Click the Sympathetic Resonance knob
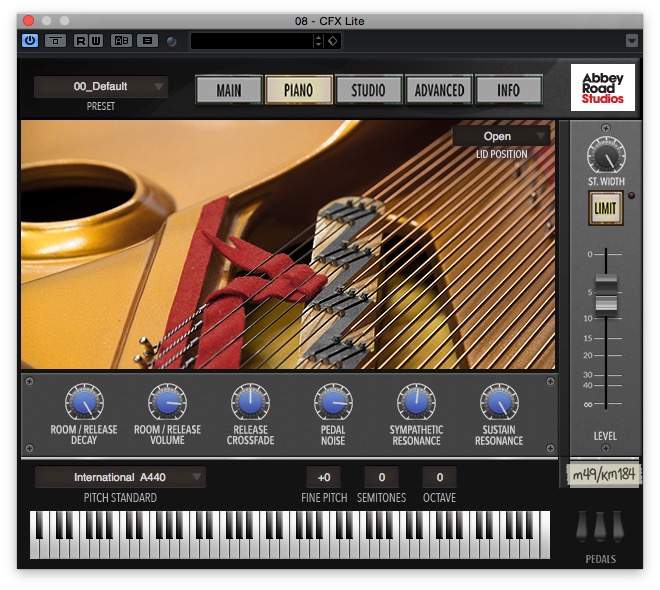 [416, 402]
